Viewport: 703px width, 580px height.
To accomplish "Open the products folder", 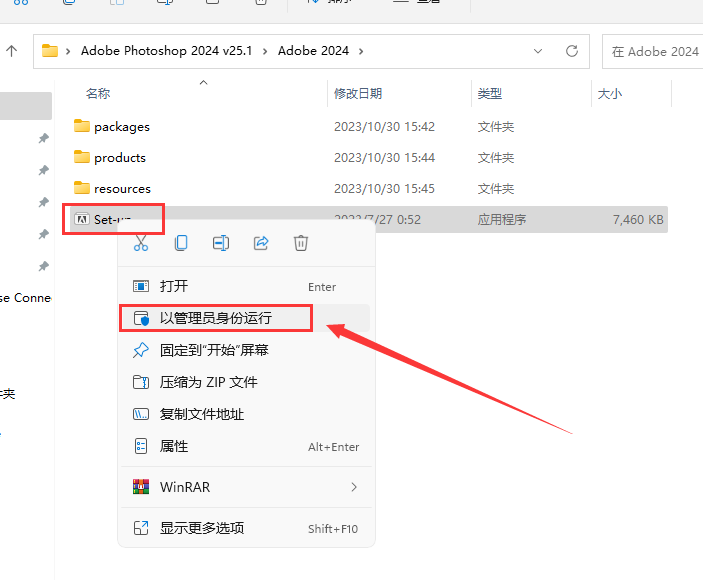I will tap(120, 158).
